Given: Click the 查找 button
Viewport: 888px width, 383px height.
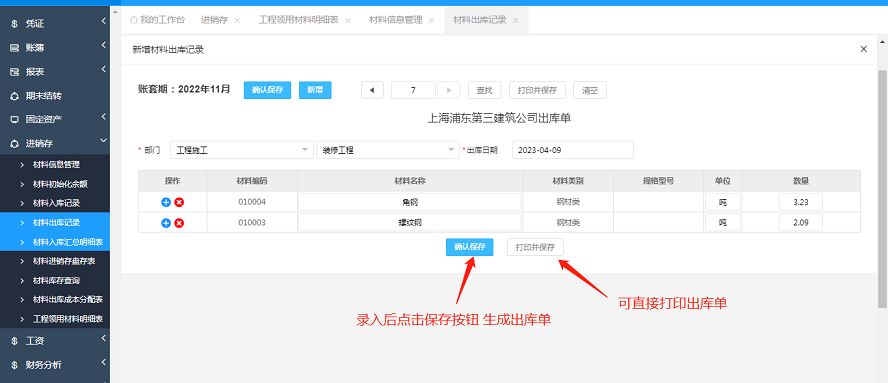Looking at the screenshot, I should 484,90.
